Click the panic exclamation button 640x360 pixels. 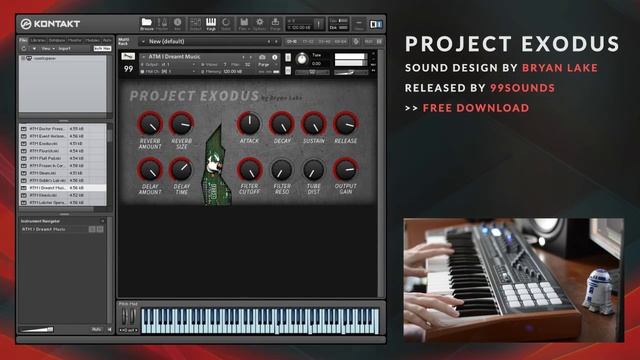(319, 24)
